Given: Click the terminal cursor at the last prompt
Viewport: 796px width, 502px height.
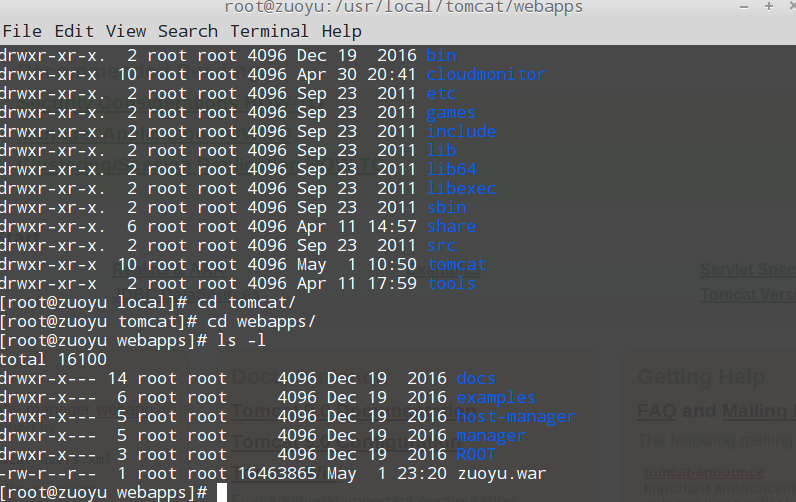Looking at the screenshot, I should (222, 492).
